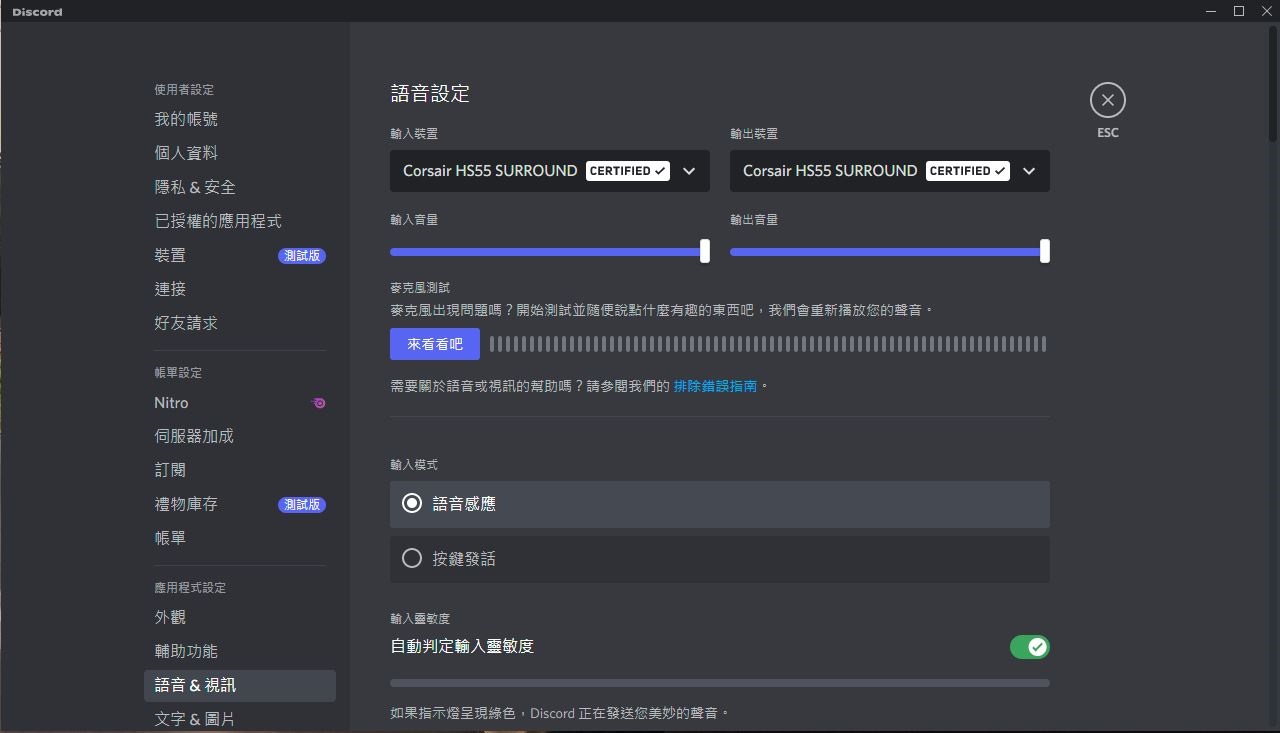Select the 按鍵發話 input mode

tap(720, 559)
